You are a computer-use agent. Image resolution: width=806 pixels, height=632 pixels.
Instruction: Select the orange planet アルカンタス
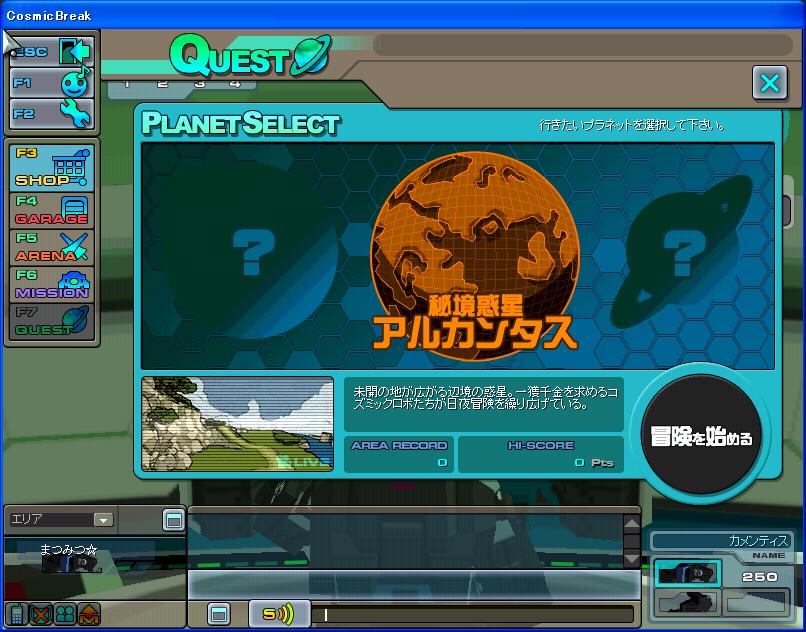click(475, 256)
